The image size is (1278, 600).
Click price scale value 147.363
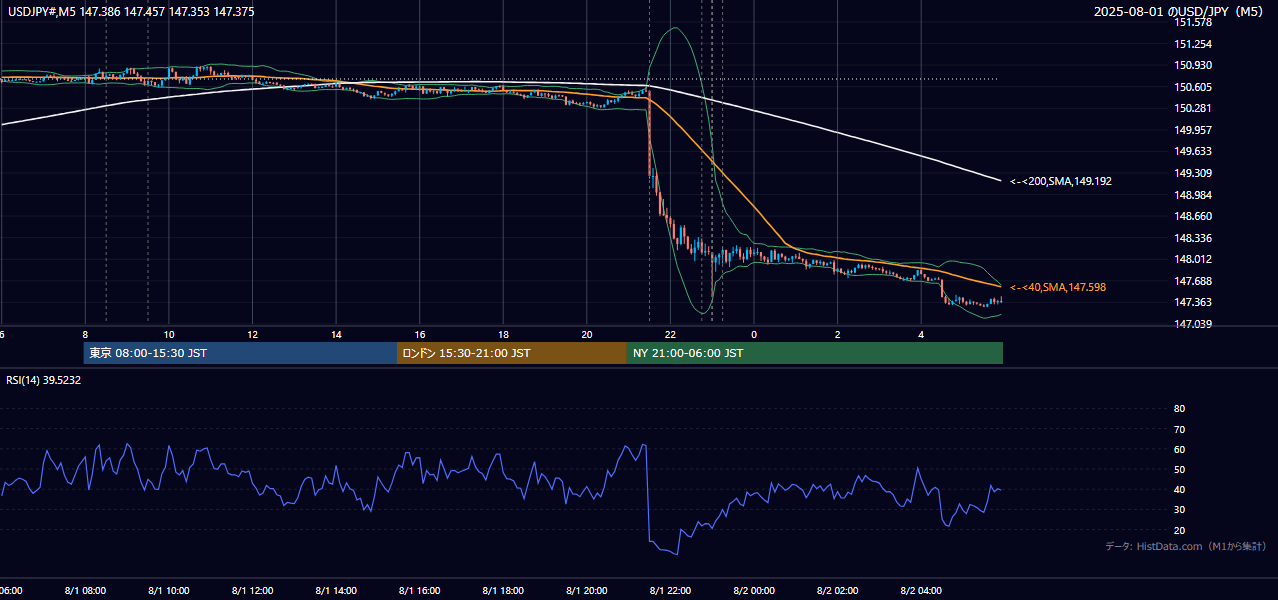pos(1193,302)
